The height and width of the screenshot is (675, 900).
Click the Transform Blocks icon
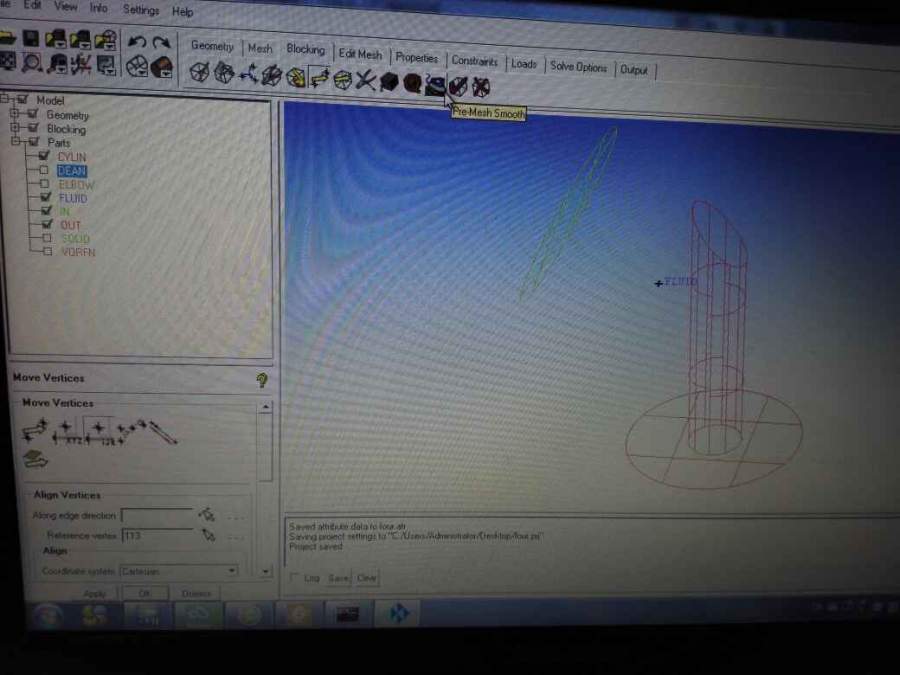(343, 79)
